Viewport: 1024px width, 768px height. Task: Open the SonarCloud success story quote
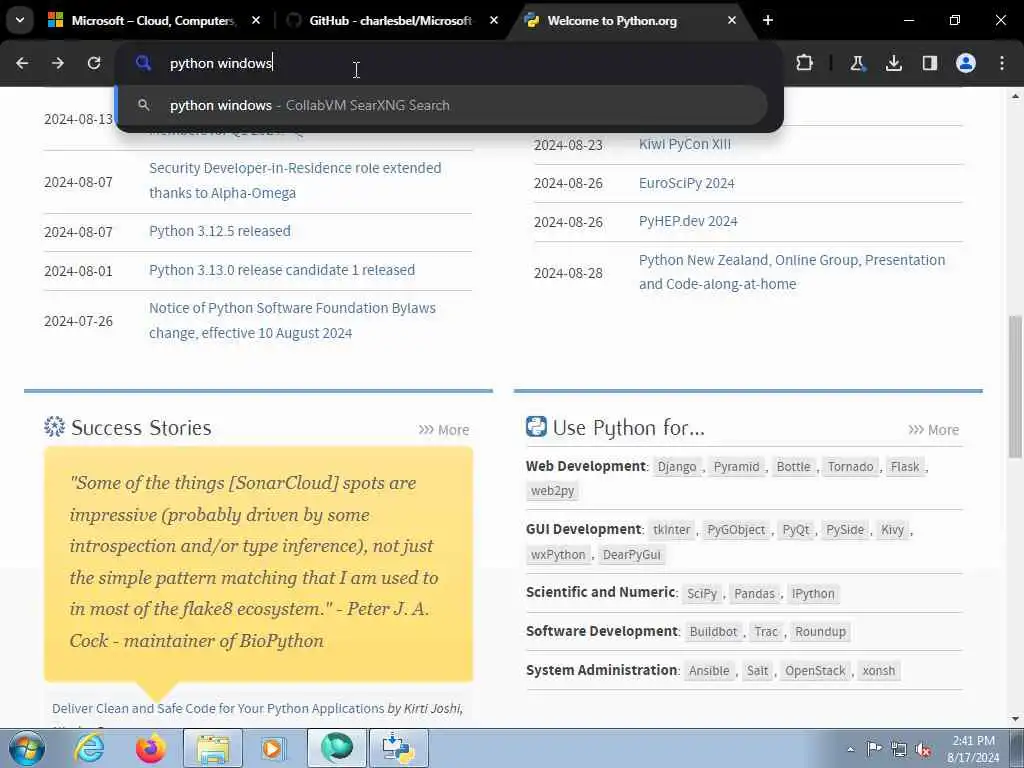coord(259,562)
